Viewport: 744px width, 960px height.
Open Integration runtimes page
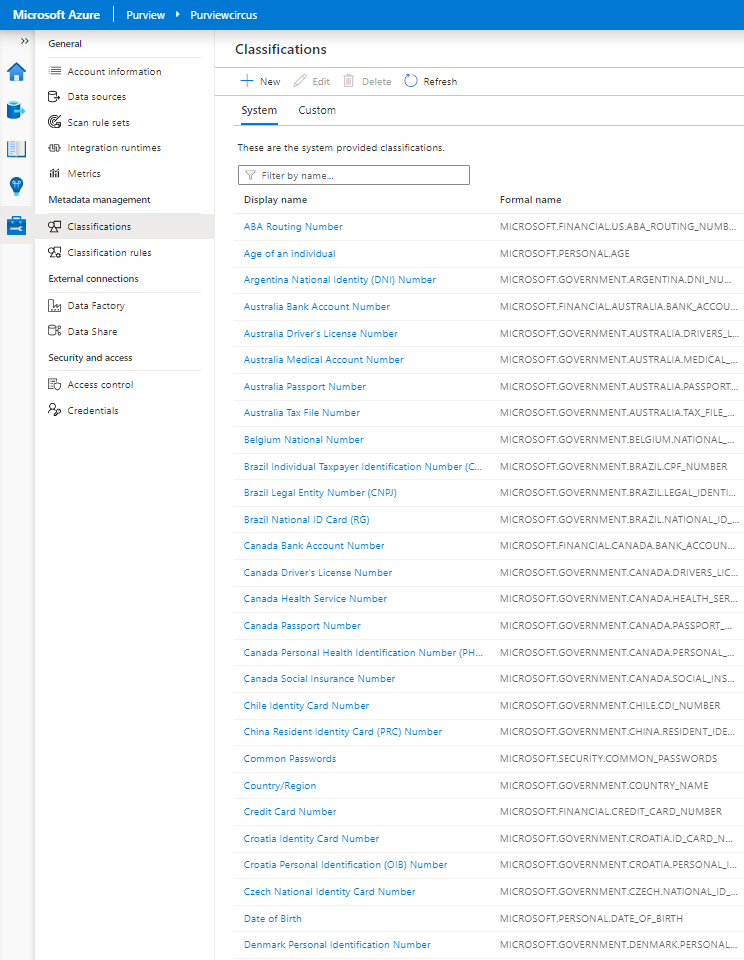[114, 148]
